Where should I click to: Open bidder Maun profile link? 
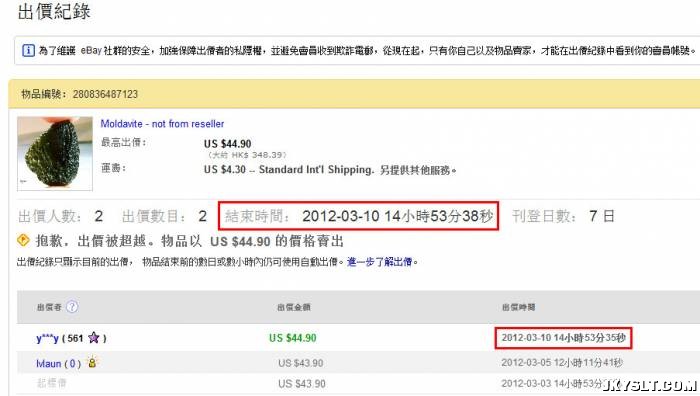click(x=48, y=363)
